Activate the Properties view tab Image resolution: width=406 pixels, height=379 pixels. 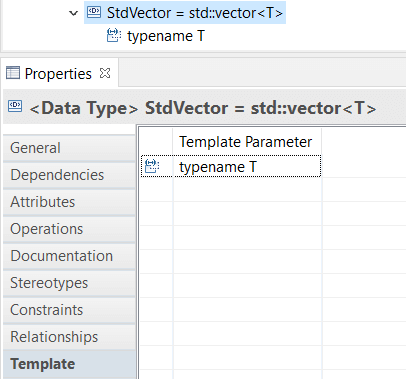point(58,73)
